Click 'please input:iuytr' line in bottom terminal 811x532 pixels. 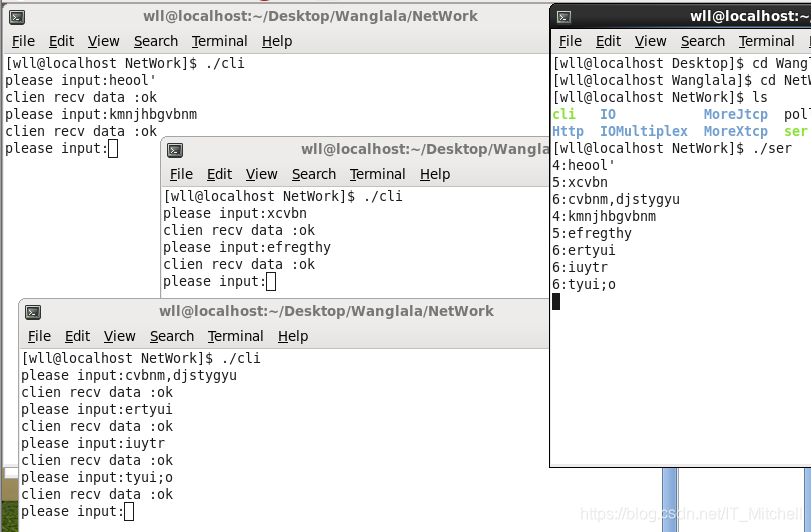click(x=93, y=444)
